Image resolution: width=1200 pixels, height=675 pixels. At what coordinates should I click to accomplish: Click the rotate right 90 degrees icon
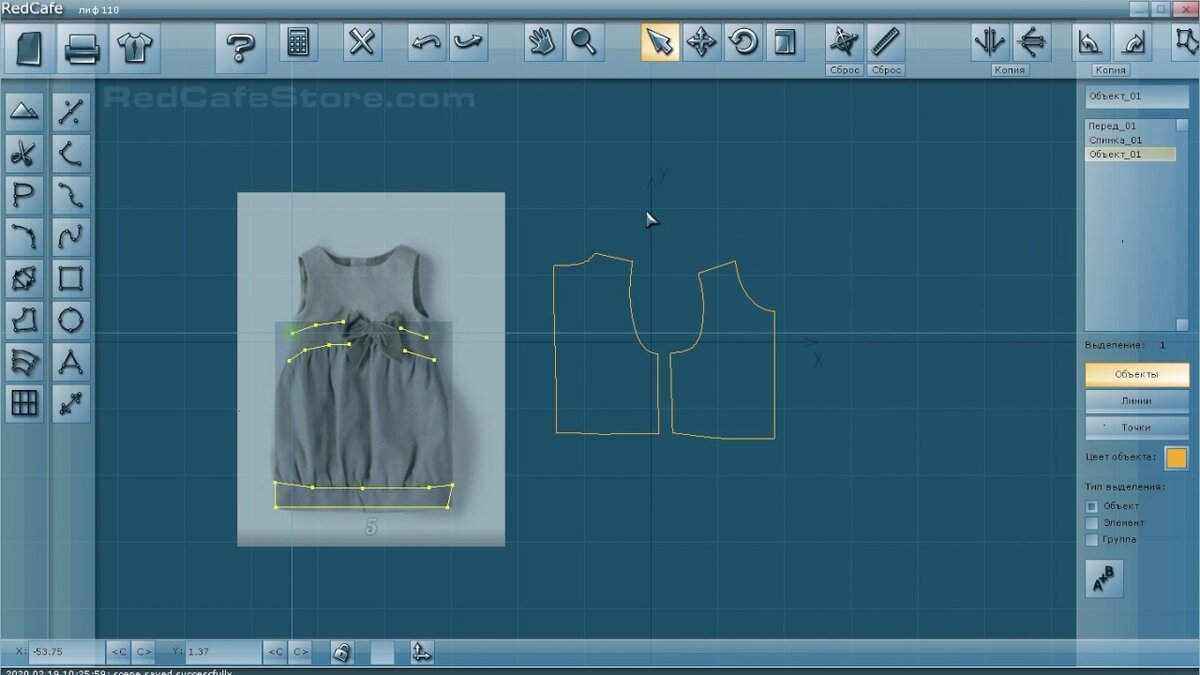[1132, 42]
